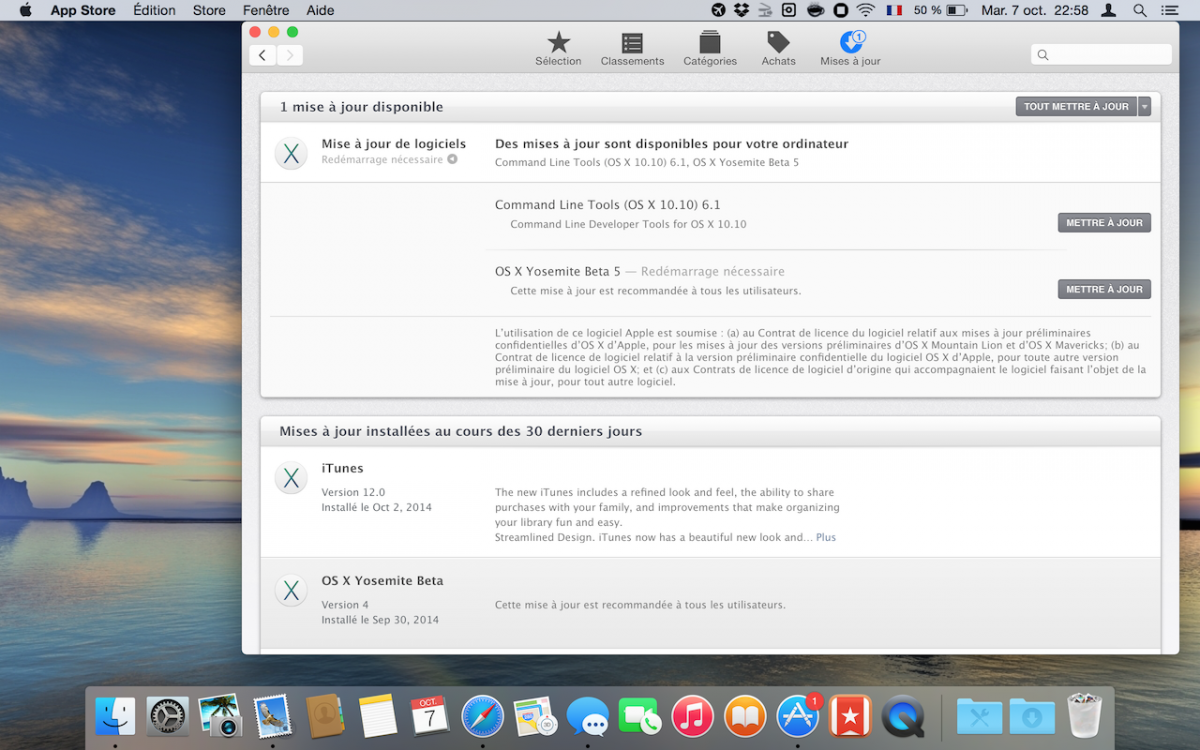Screen dimensions: 1200x750
Task: Collapse the Redémarrage nécessaire disclosure arrow
Action: pos(452,160)
